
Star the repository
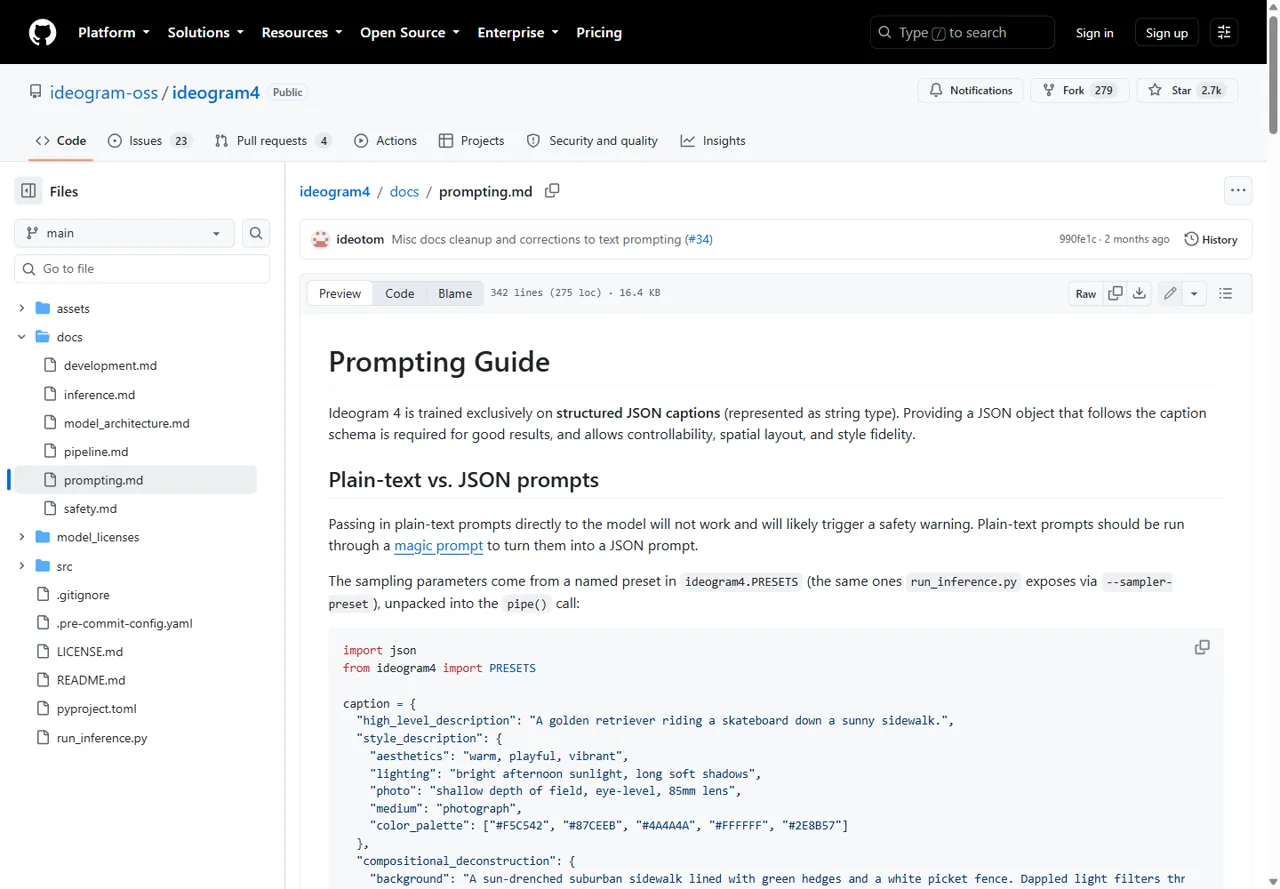pyautogui.click(x=1187, y=90)
